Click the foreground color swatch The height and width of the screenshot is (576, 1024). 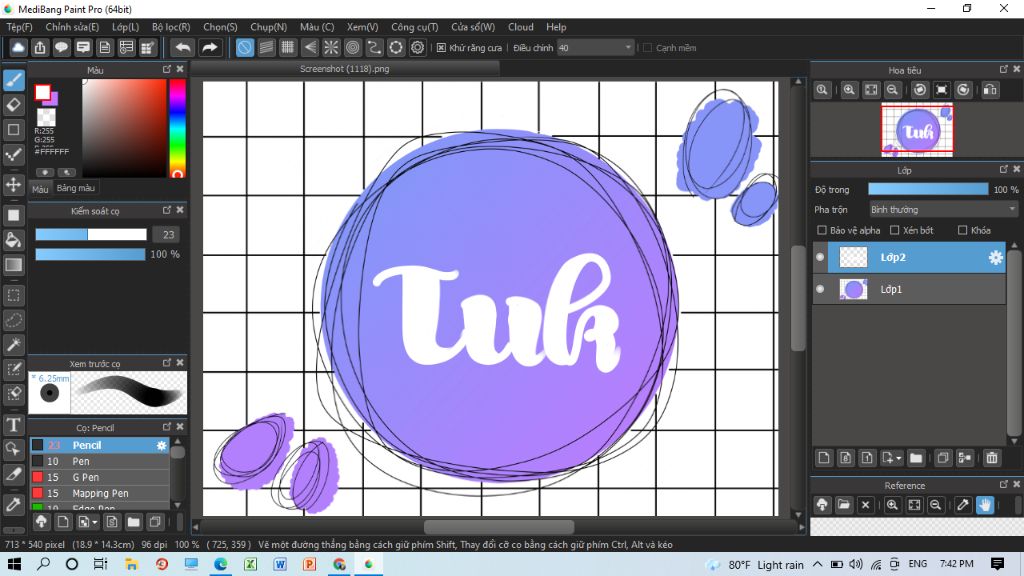[42, 93]
